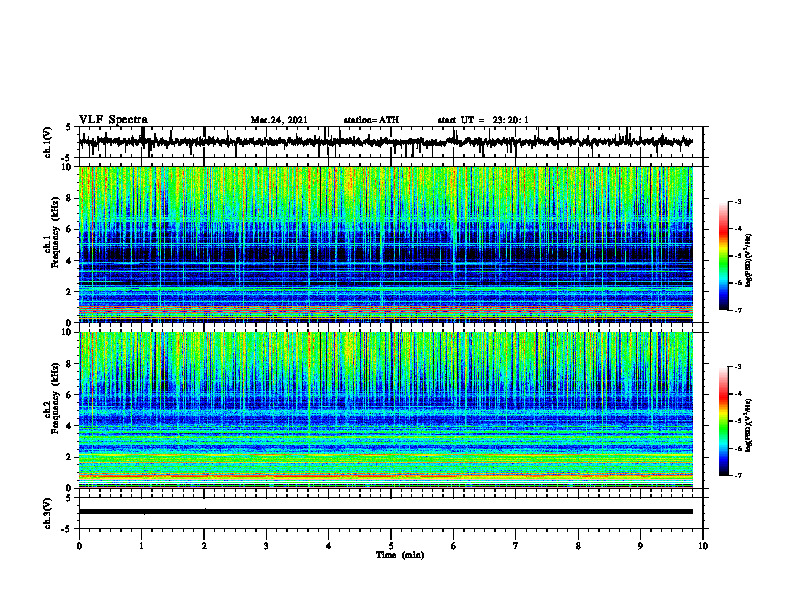This screenshot has height=612, width=792.
Task: Click the "ch.3(V)" axis label
Action: pyautogui.click(x=47, y=513)
